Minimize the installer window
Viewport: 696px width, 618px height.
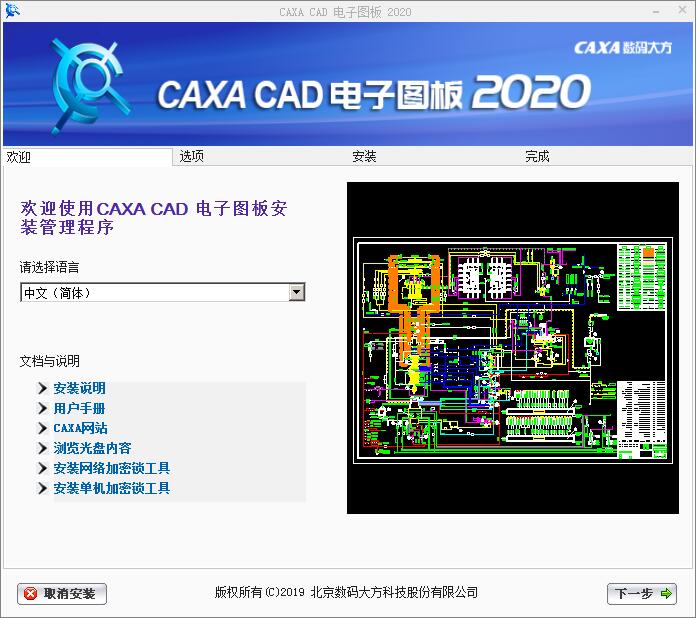[656, 11]
